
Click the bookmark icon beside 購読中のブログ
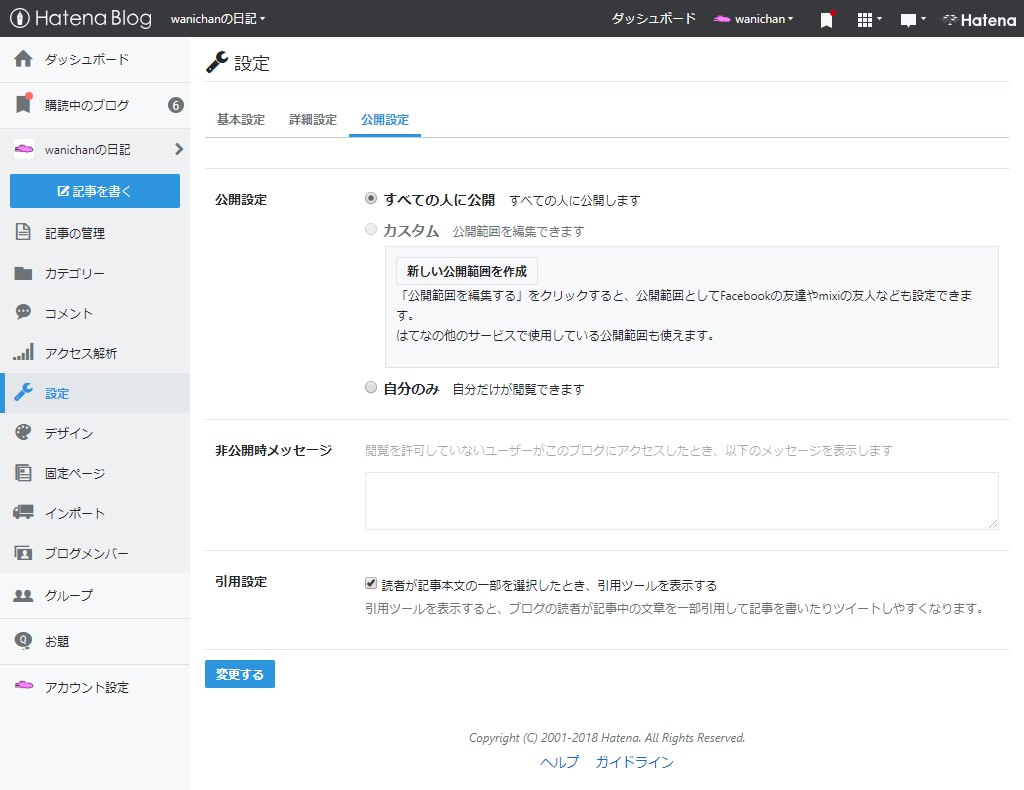point(24,103)
